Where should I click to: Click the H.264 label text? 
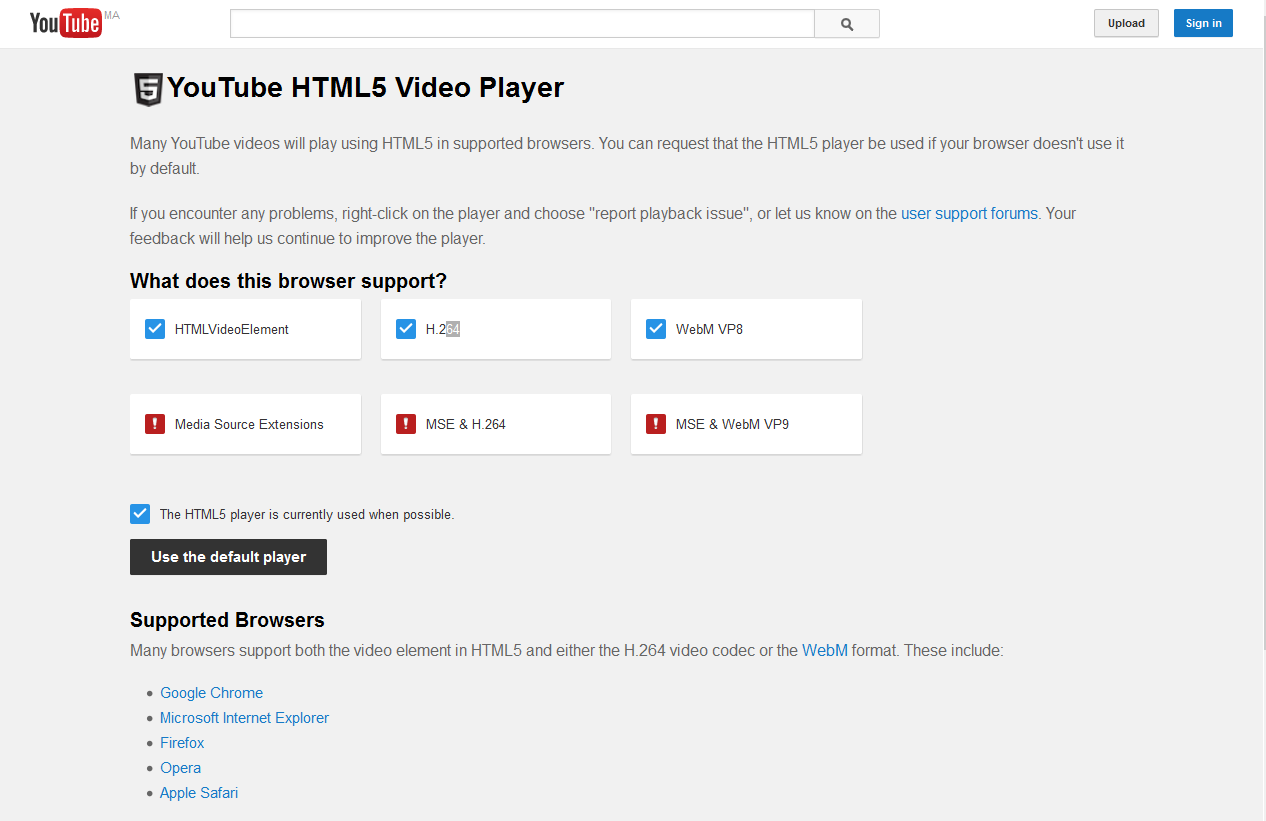point(443,329)
